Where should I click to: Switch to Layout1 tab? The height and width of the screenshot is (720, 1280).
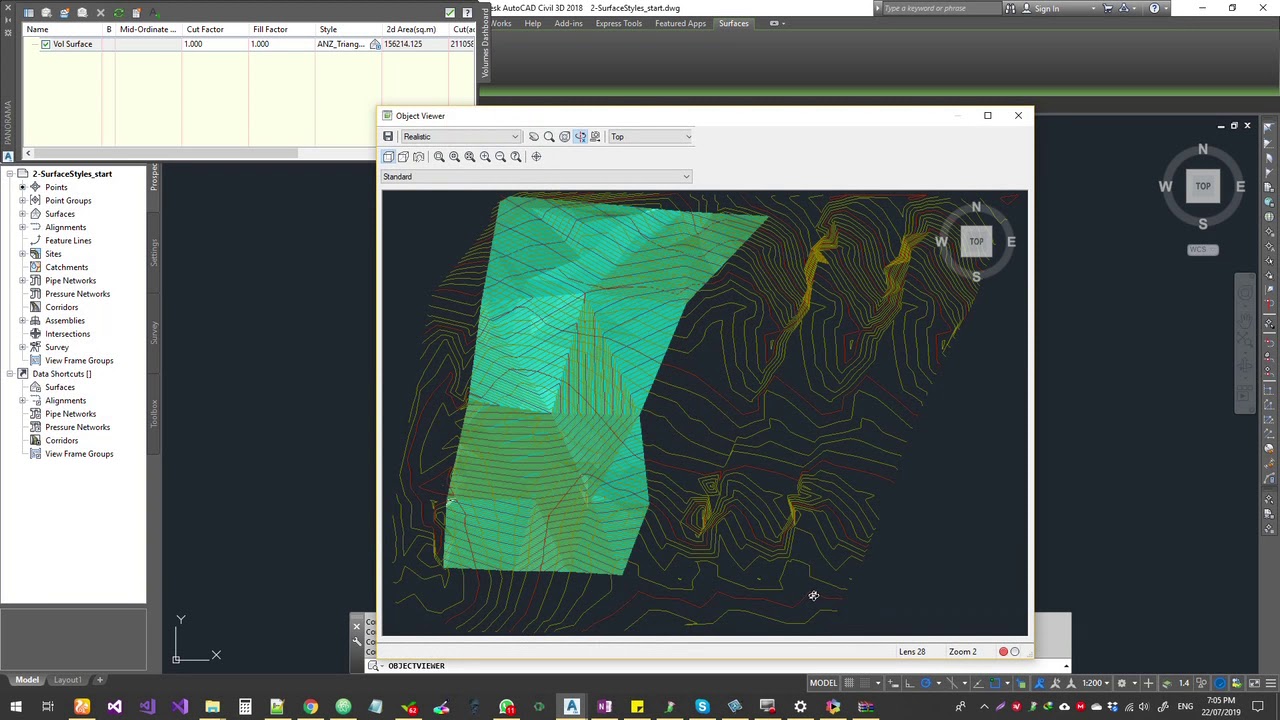point(67,680)
